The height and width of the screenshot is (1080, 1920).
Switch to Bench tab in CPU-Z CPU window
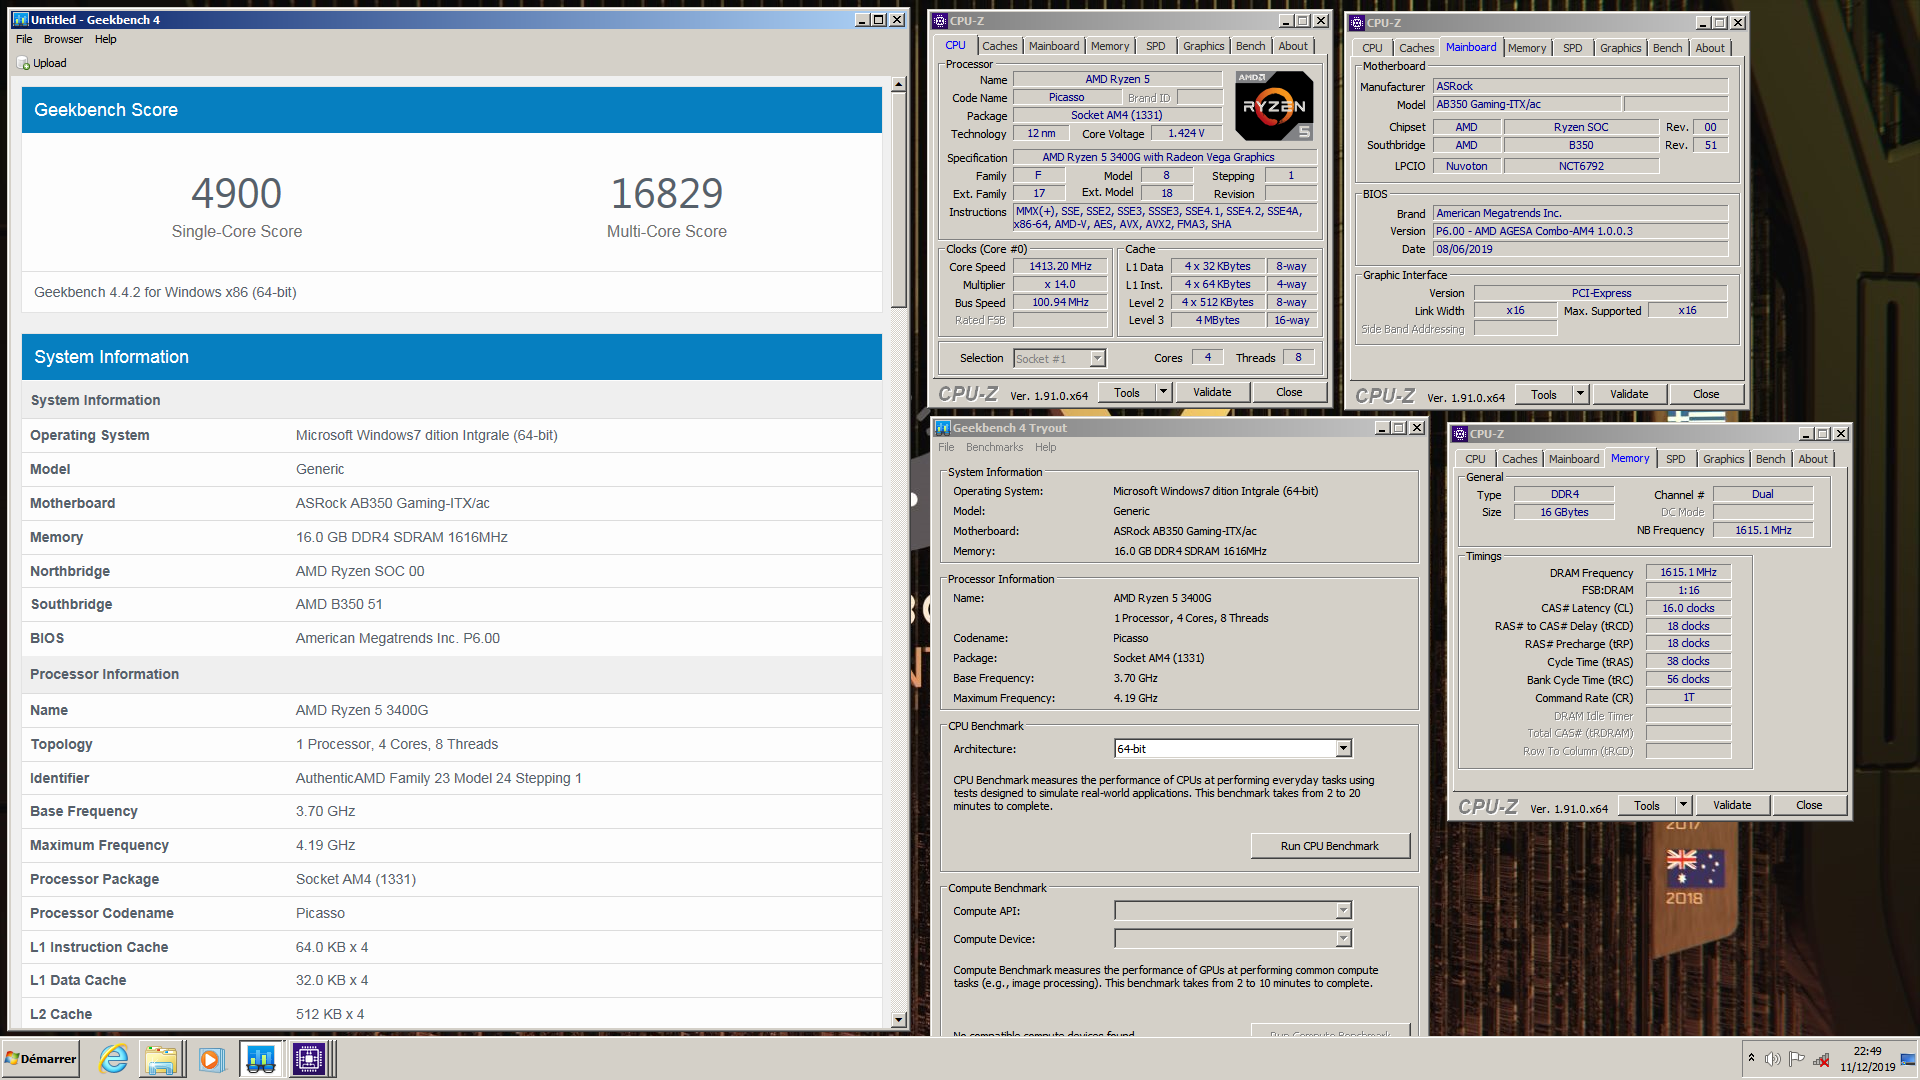pos(1250,46)
